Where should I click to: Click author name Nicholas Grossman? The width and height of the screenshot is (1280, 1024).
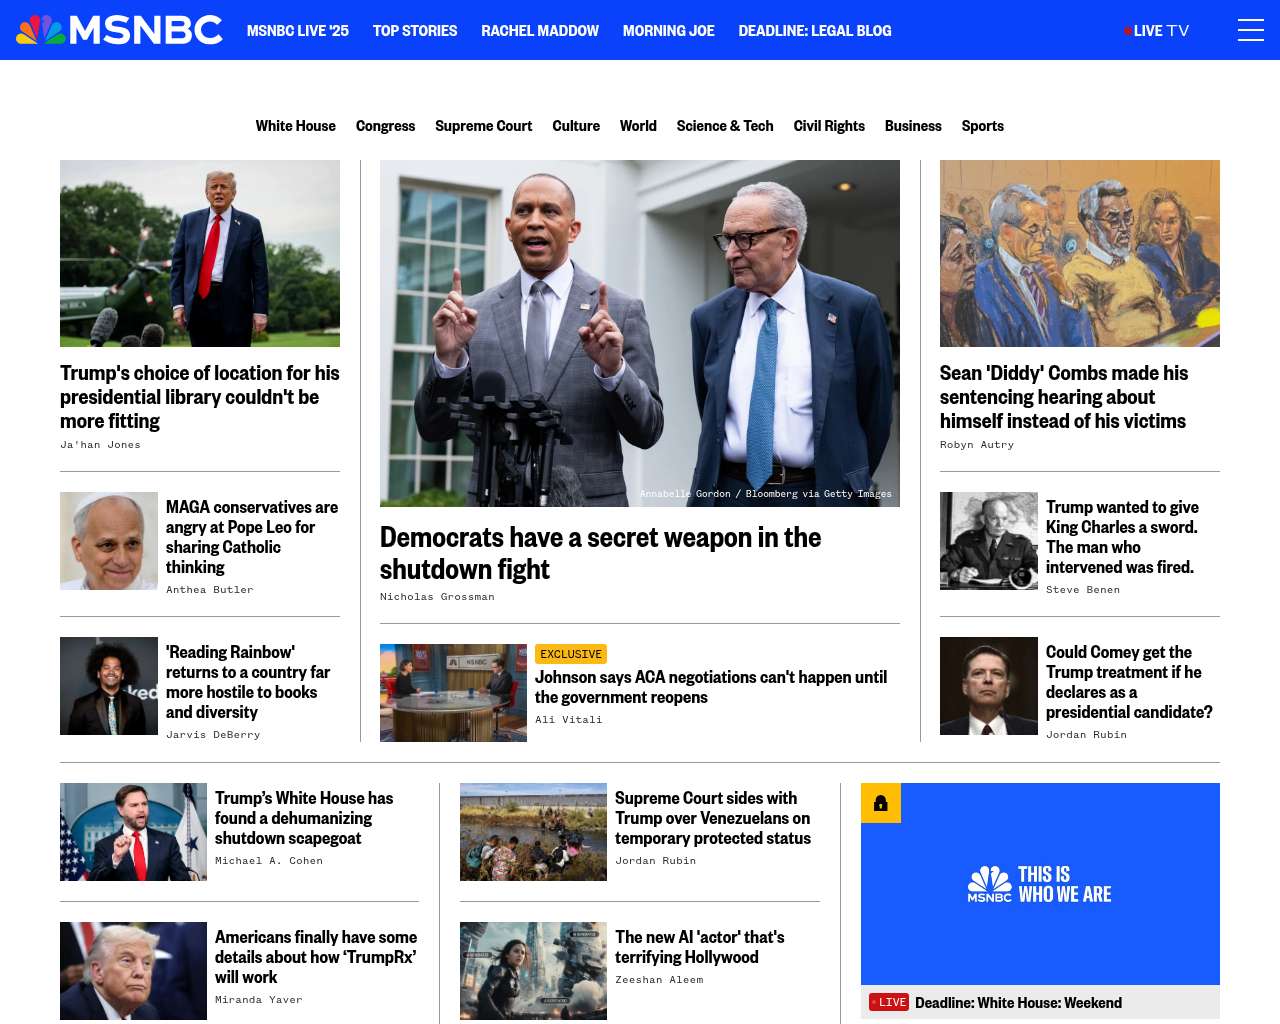click(x=437, y=597)
